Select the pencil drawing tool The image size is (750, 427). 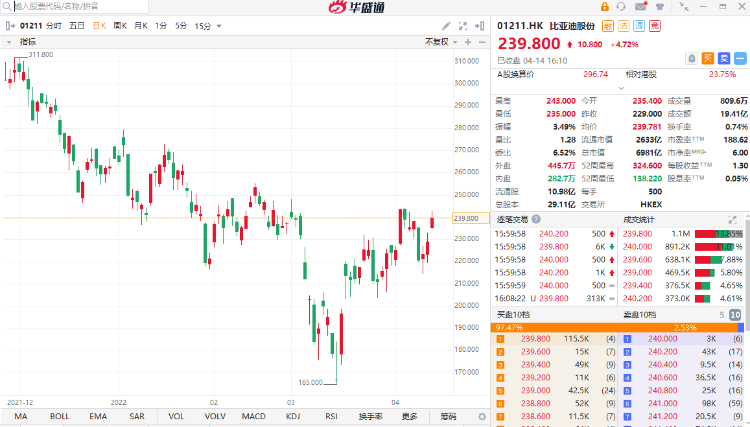coord(446,26)
